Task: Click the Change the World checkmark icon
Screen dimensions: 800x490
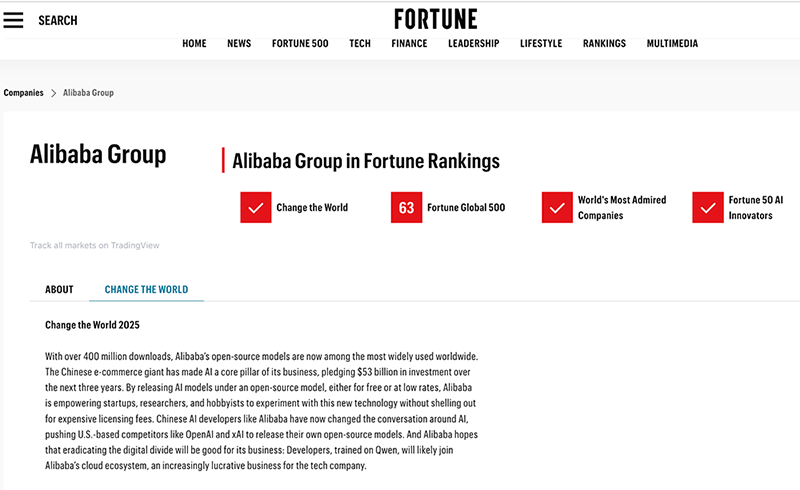Action: (256, 207)
